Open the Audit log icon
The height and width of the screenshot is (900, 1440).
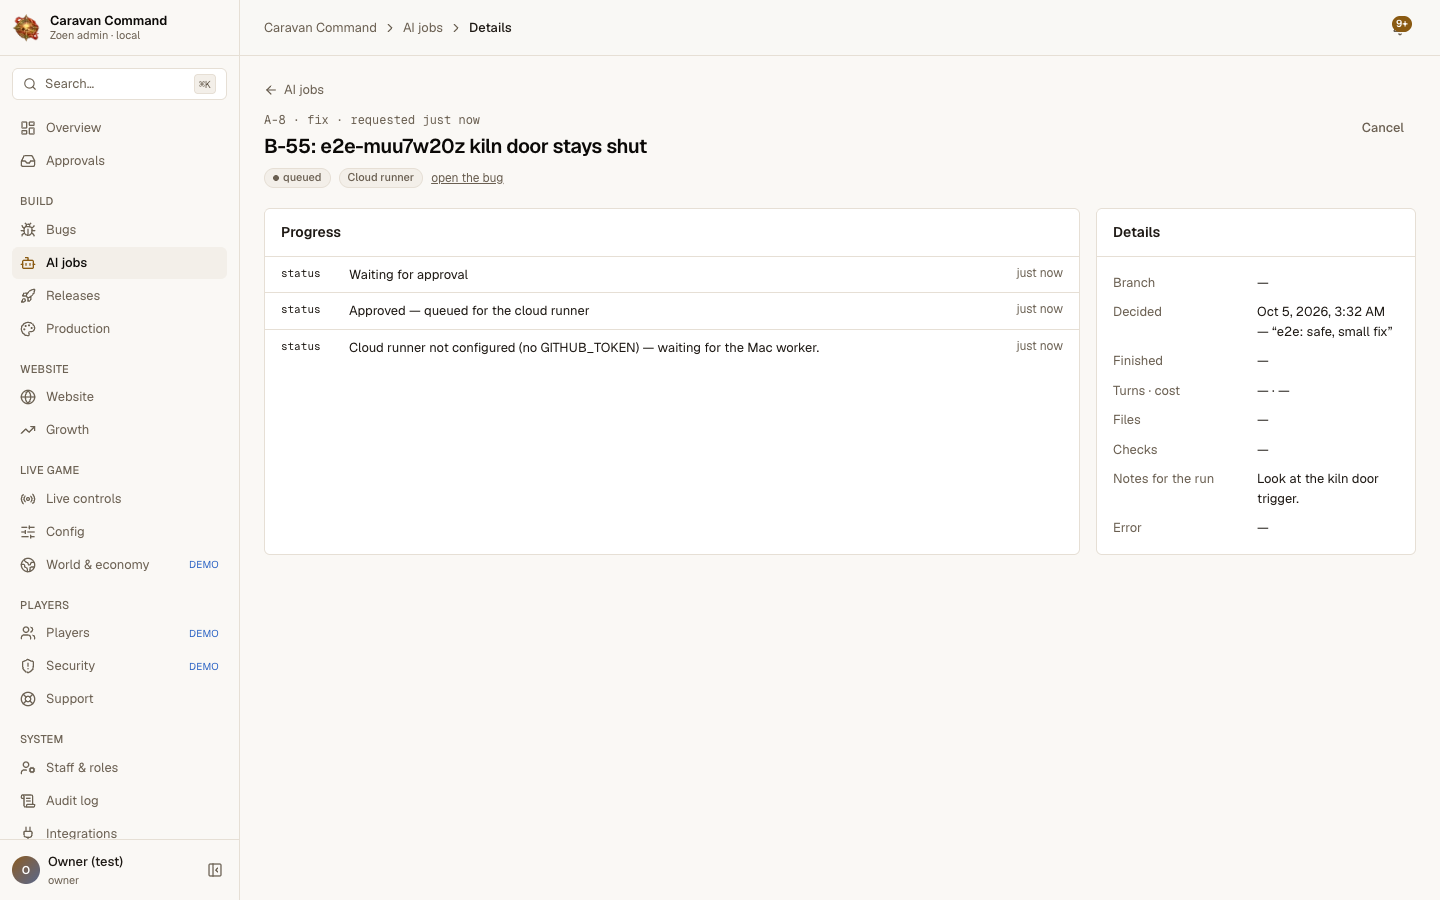(x=28, y=801)
